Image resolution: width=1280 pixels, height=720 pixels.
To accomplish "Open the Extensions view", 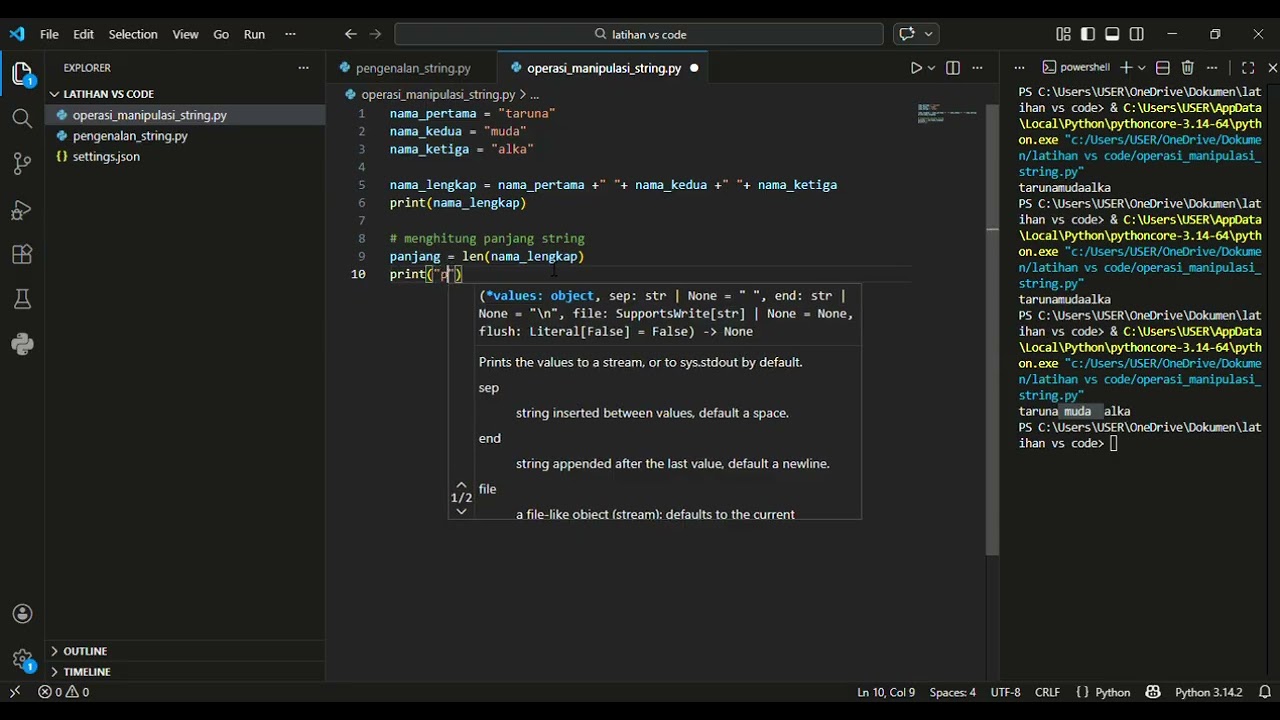I will click(x=22, y=255).
